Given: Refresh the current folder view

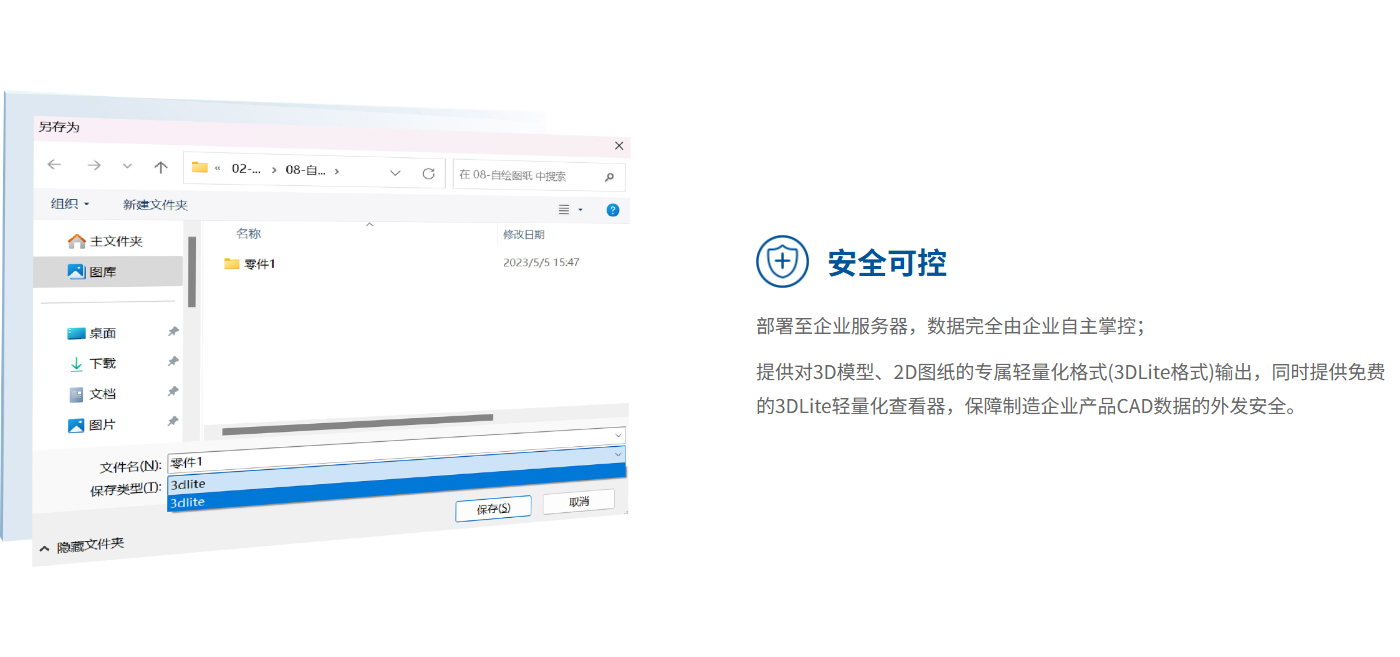Looking at the screenshot, I should [428, 174].
